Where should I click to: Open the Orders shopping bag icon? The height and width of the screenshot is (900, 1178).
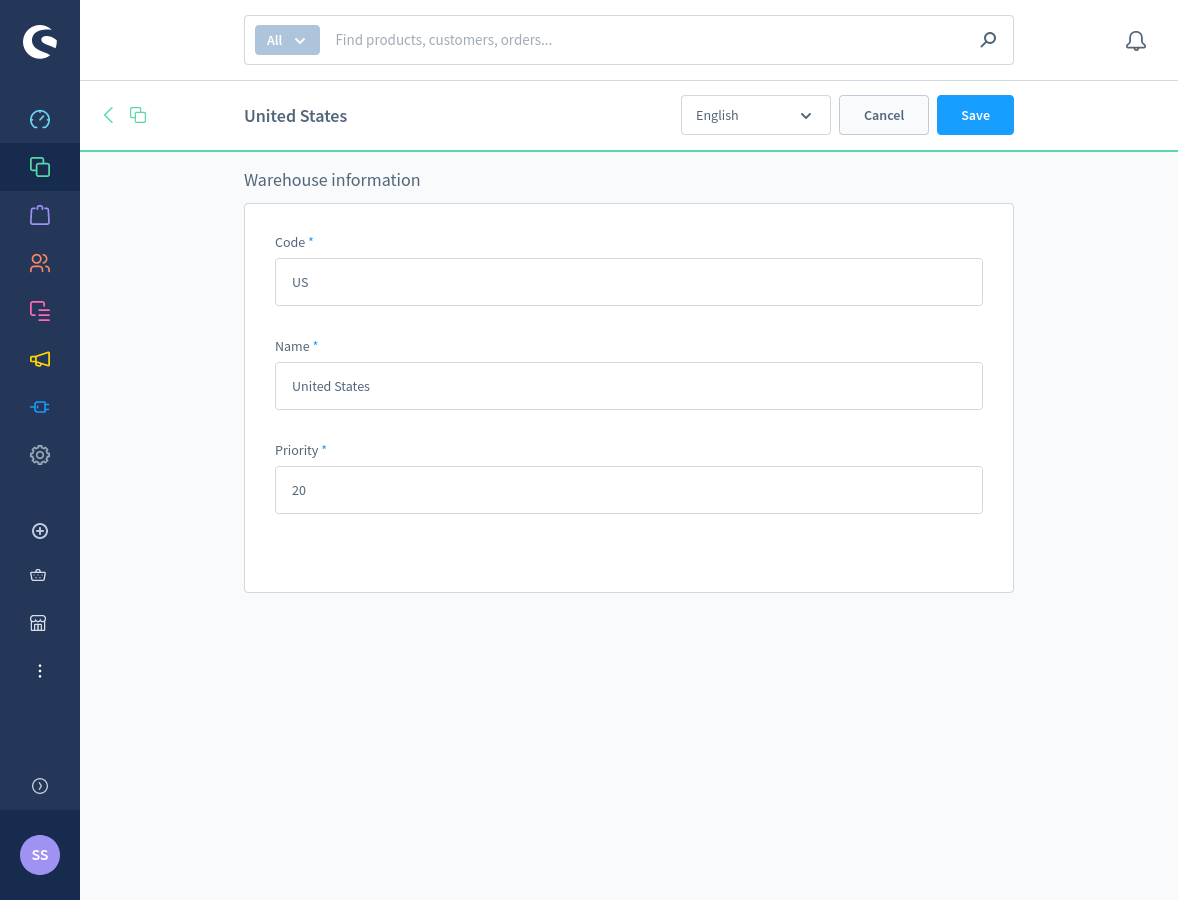pyautogui.click(x=40, y=216)
